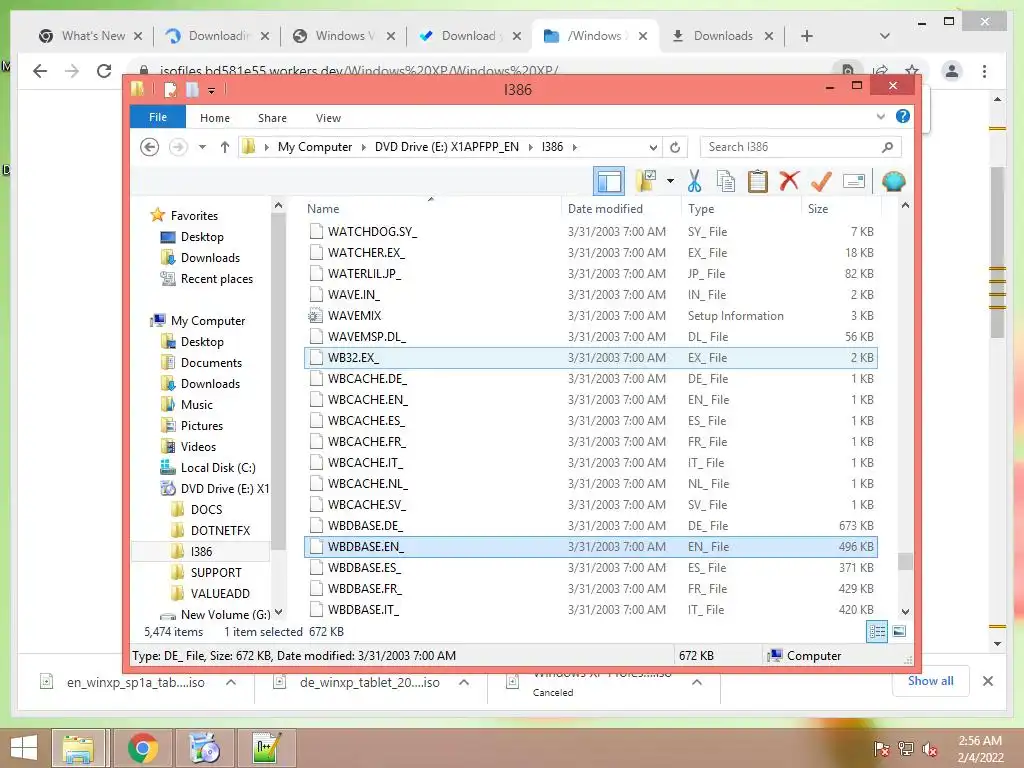Viewport: 1024px width, 768px height.
Task: Close the Chrome downloads shelf
Action: point(988,681)
